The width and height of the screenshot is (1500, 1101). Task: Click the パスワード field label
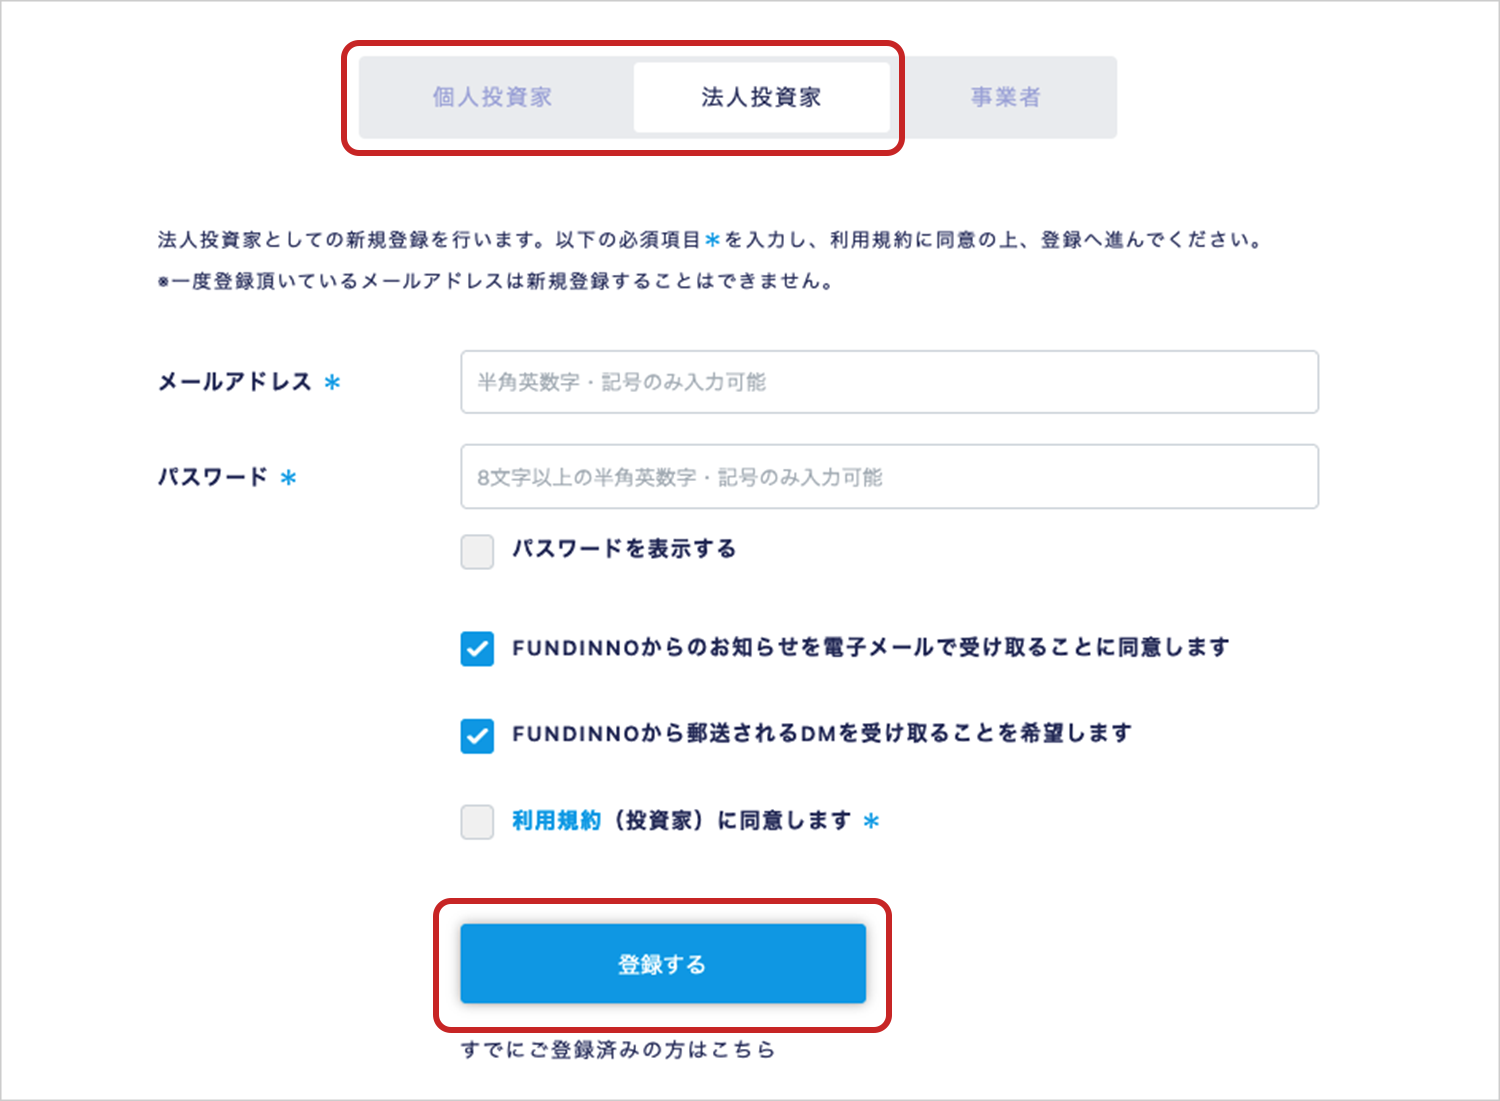point(213,477)
